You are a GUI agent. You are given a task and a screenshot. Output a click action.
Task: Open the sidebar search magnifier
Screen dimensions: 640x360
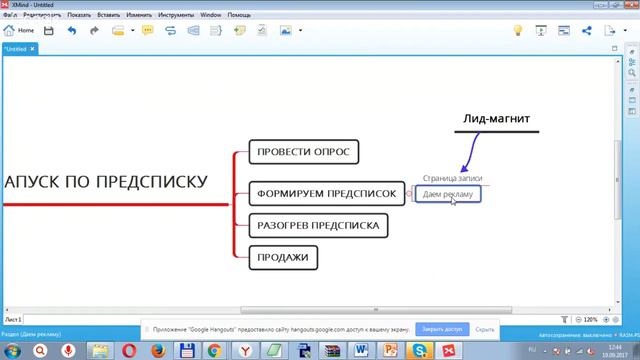pyautogui.click(x=632, y=73)
